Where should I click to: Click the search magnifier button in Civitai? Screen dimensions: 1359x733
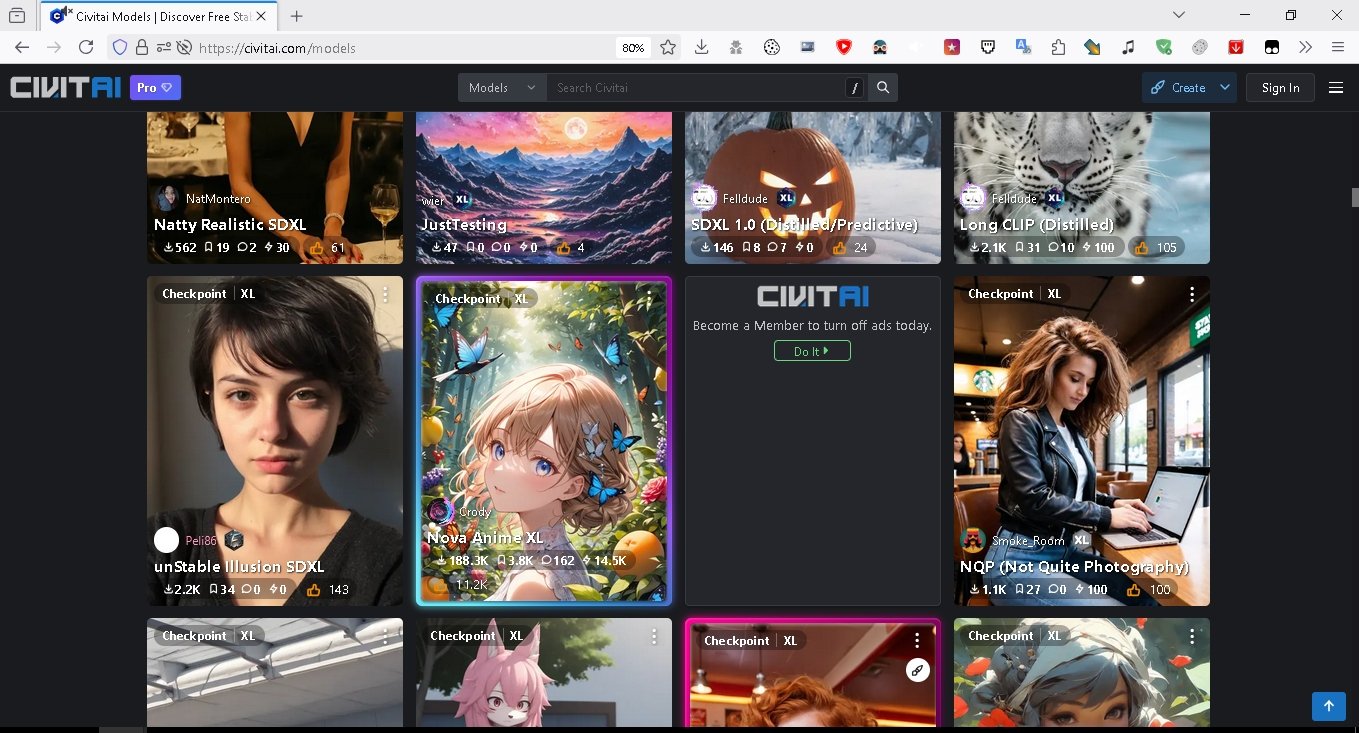883,88
